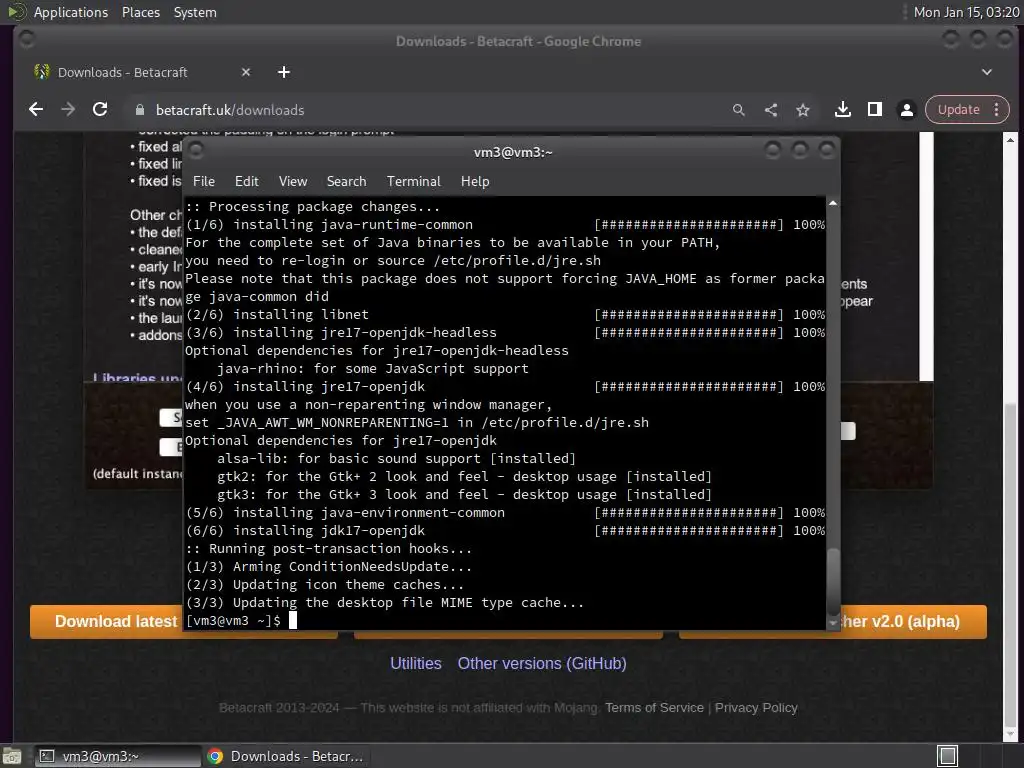Image resolution: width=1024 pixels, height=768 pixels.
Task: Expand the tab search chevron
Action: [x=987, y=72]
